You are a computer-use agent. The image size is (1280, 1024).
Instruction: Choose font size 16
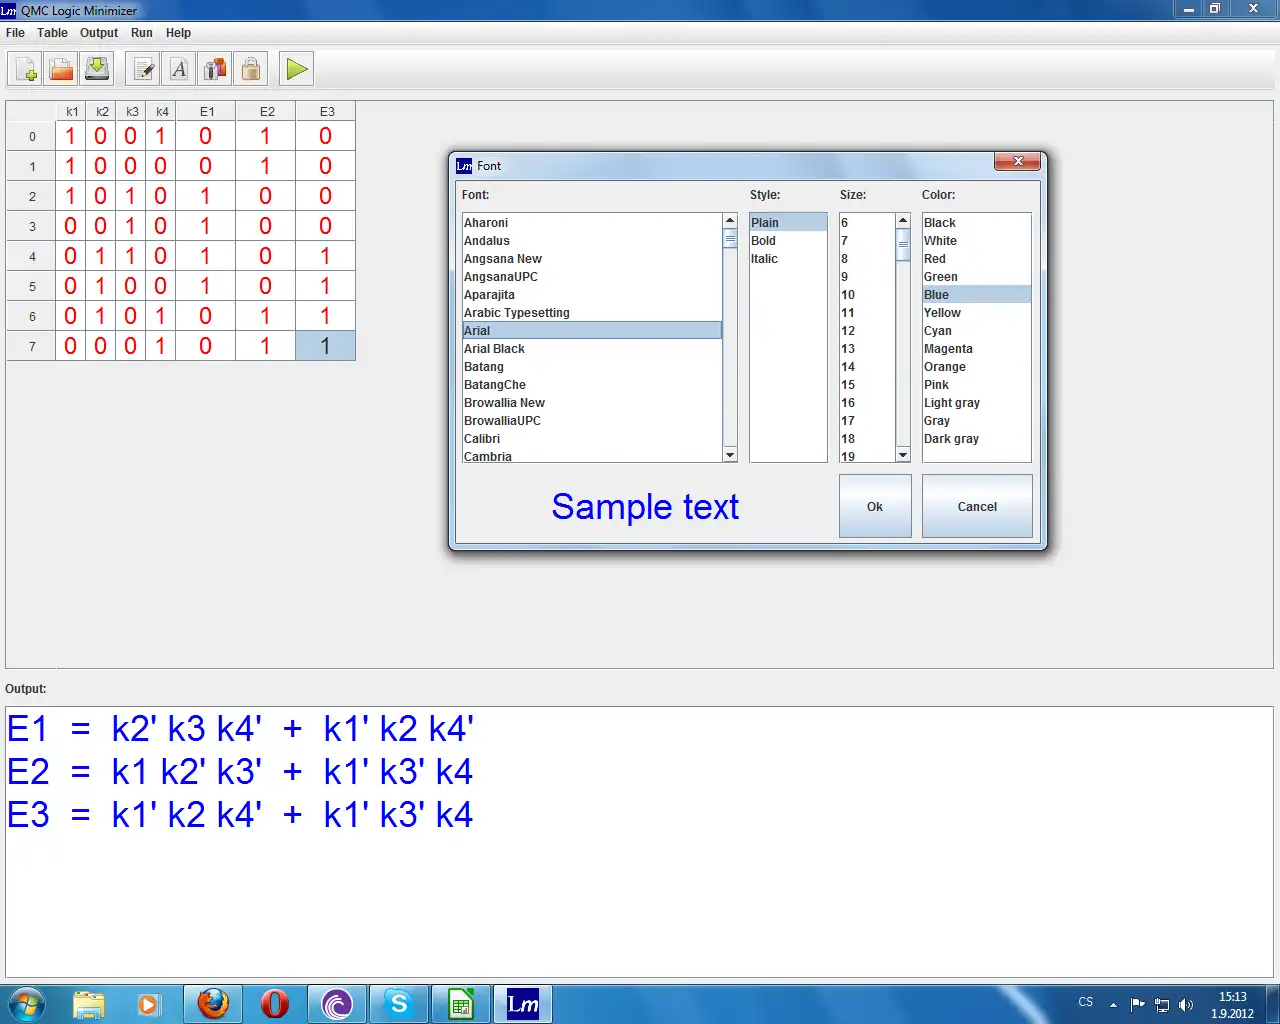pos(867,403)
